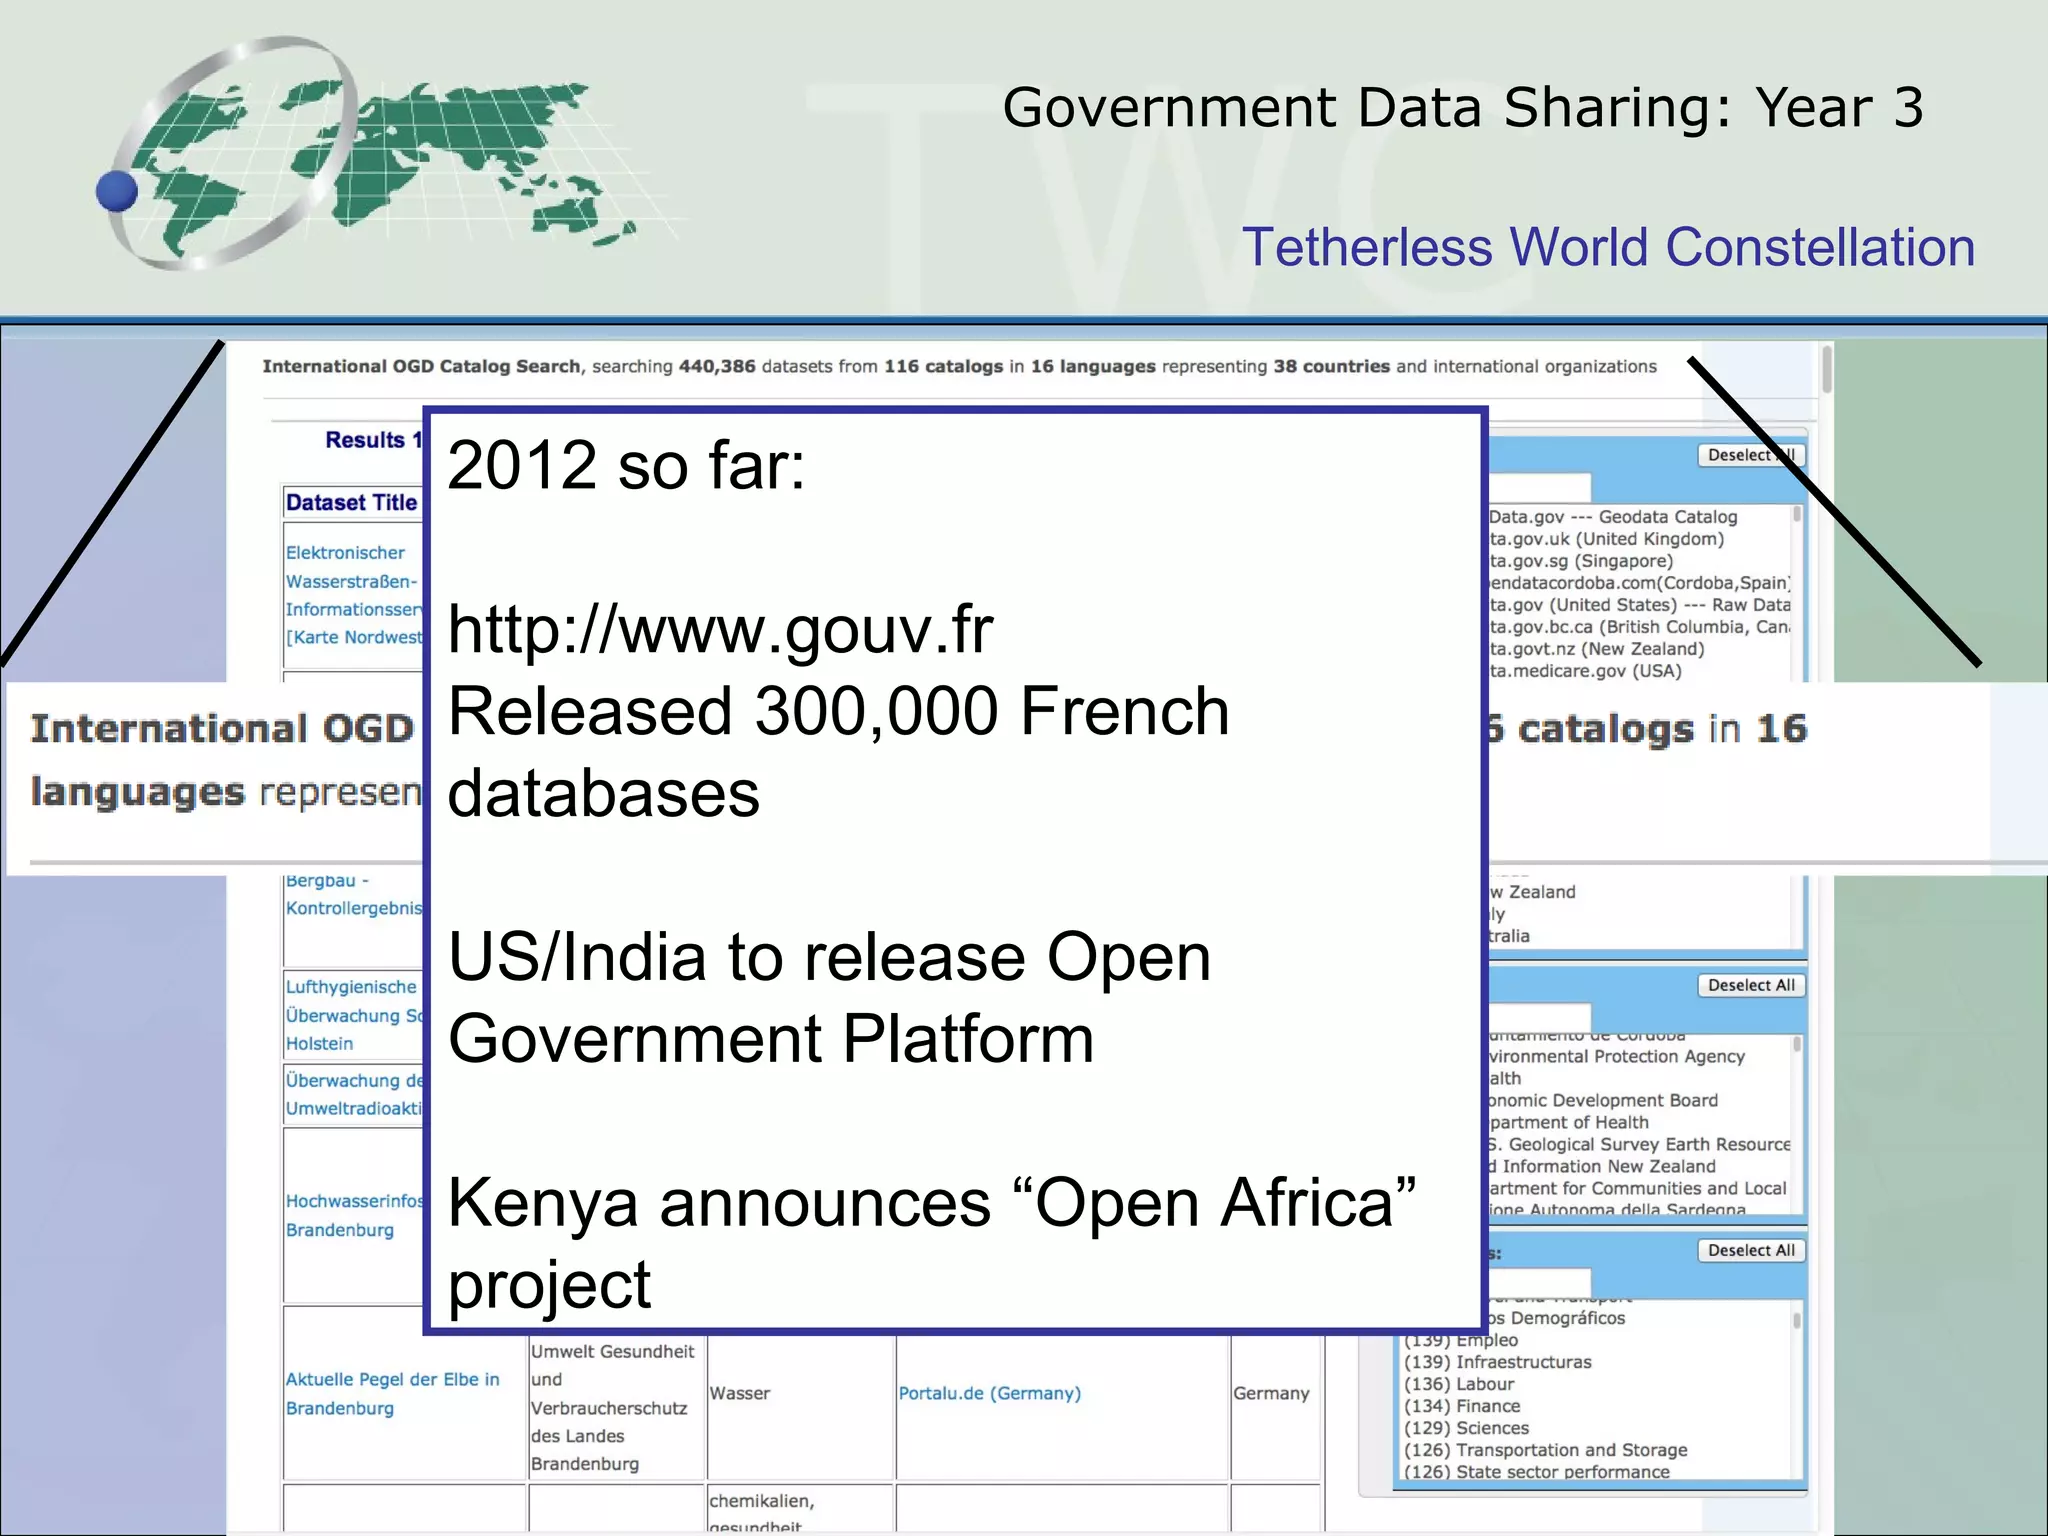This screenshot has height=1536, width=2048.
Task: Click the Dataset Title column header
Action: (x=352, y=502)
